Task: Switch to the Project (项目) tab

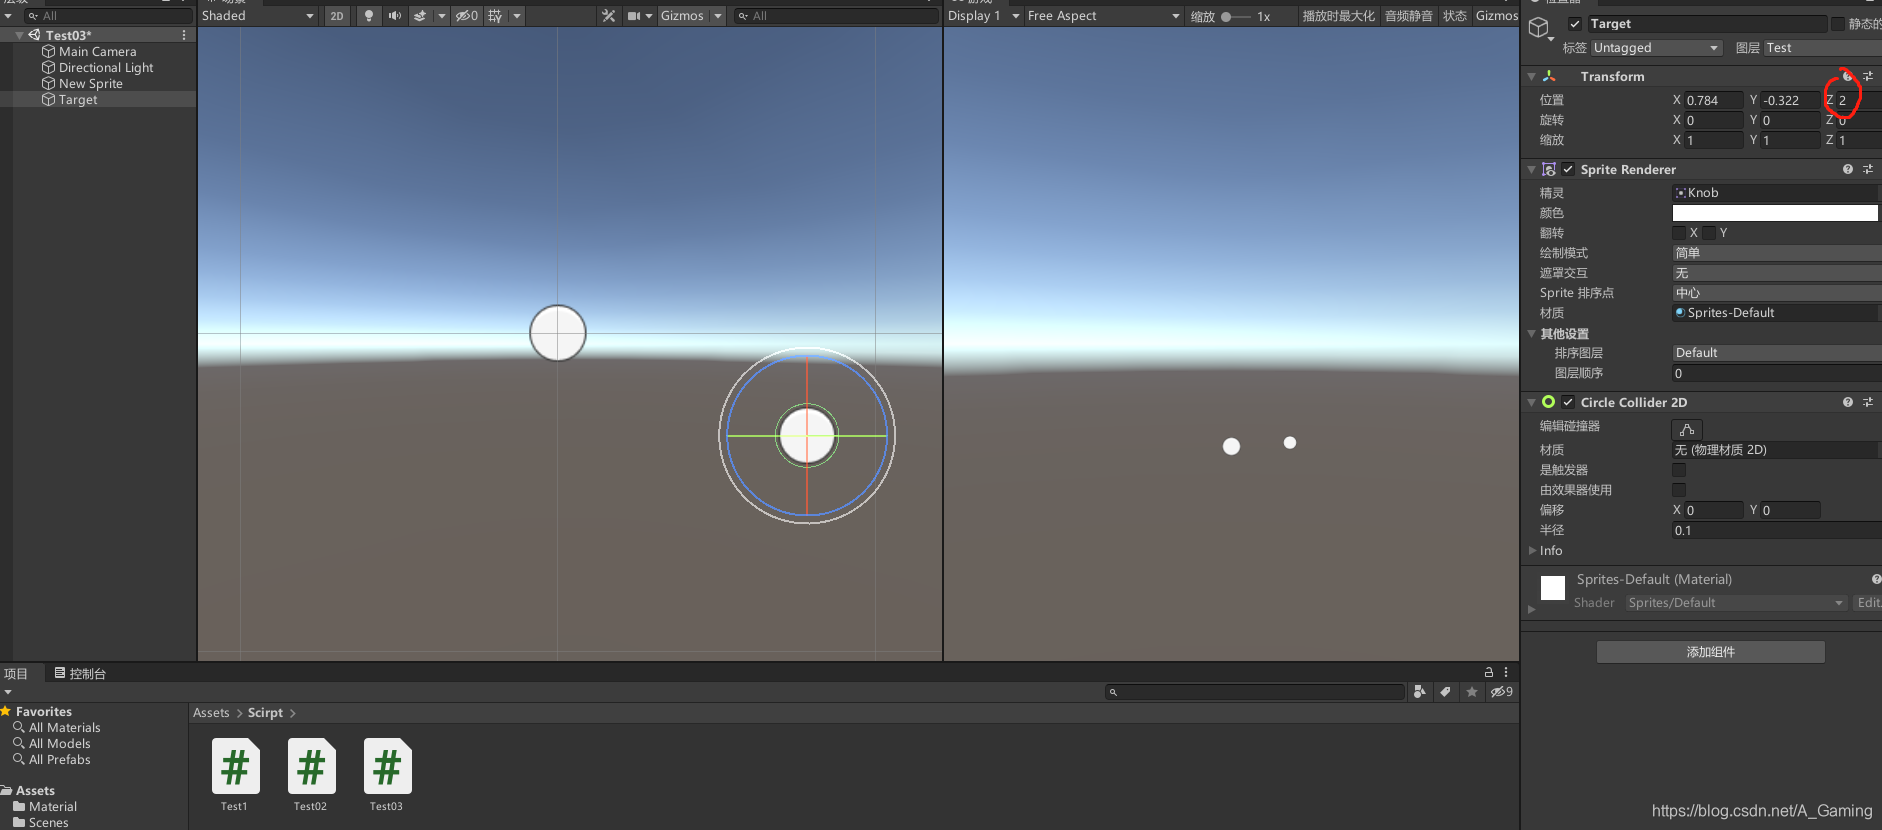Action: pos(16,674)
